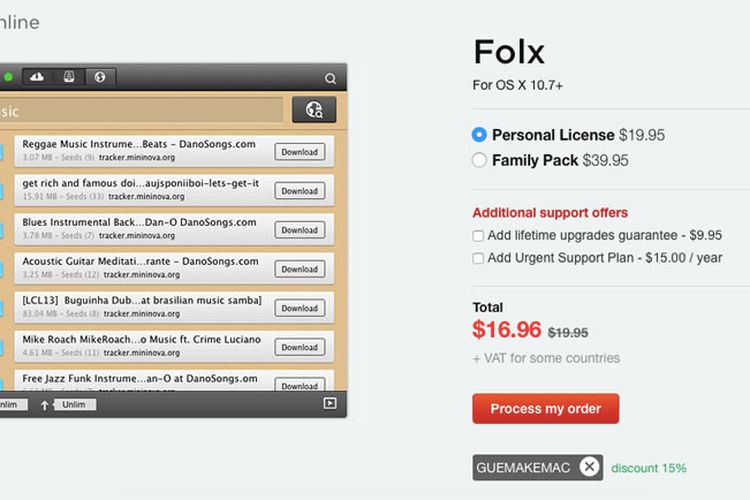Remove the GUEMAKEMAC coupon with X icon
Image resolution: width=750 pixels, height=500 pixels.
pos(590,467)
